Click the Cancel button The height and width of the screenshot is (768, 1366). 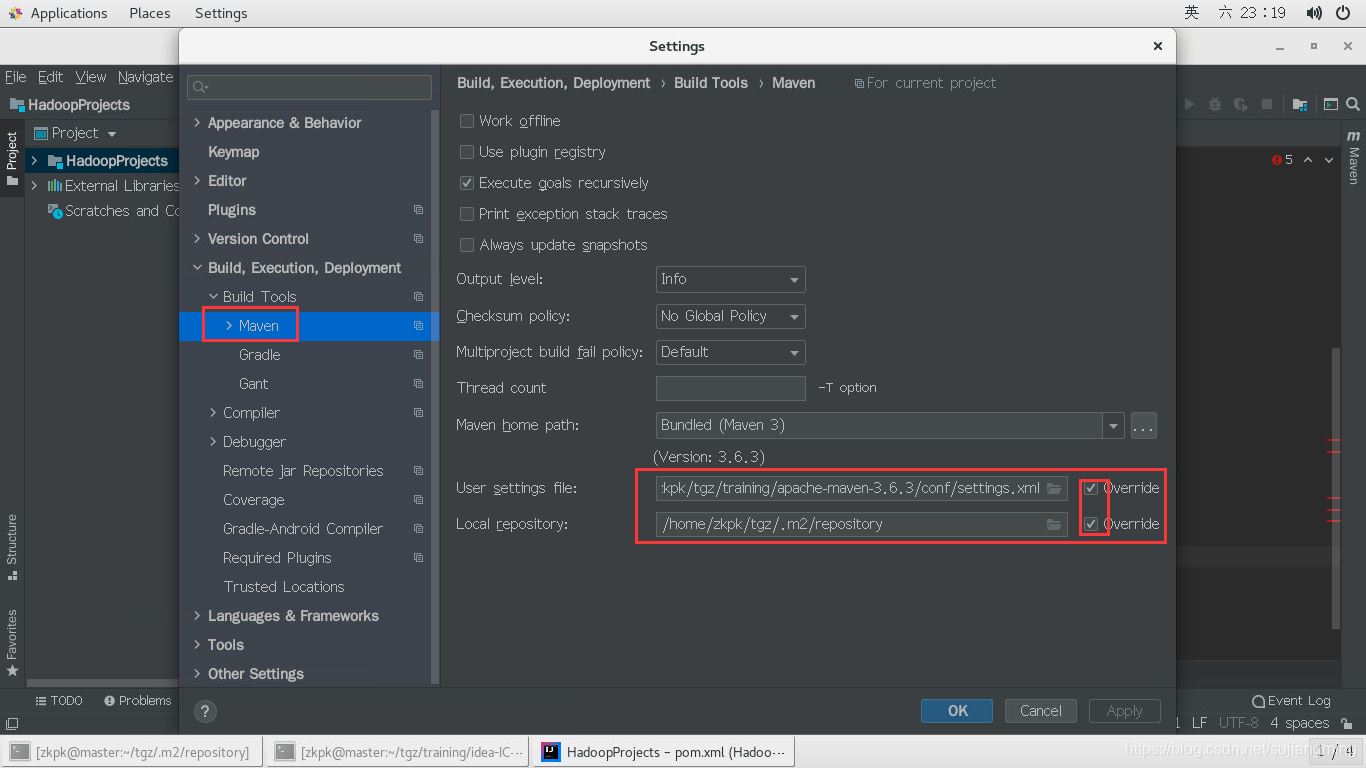click(1040, 711)
